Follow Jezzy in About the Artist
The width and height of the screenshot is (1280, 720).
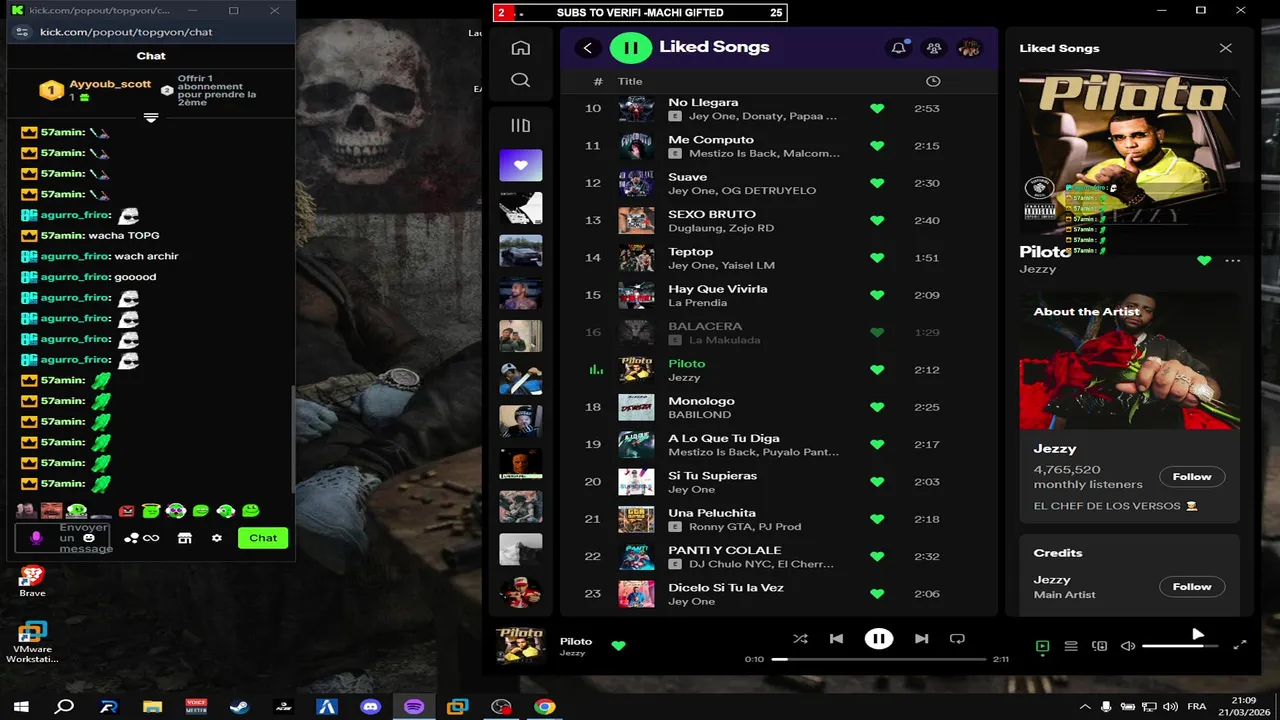point(1192,477)
